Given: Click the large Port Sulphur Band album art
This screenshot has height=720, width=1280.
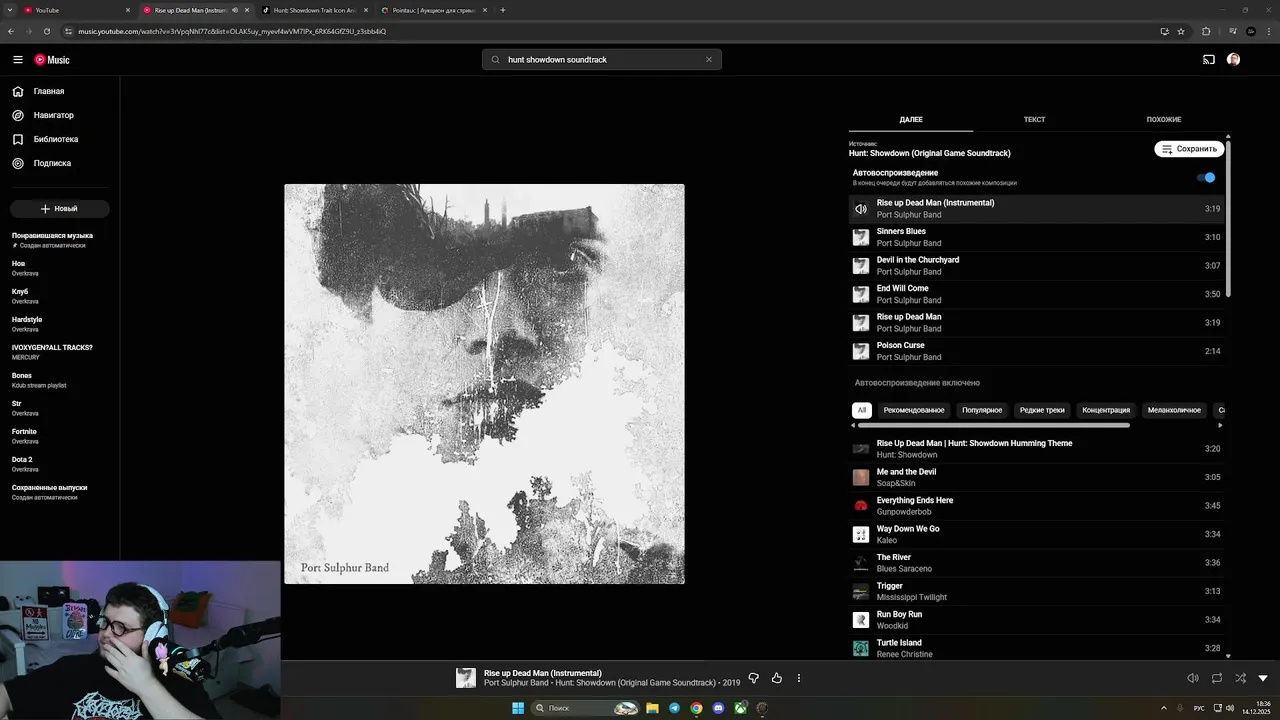Looking at the screenshot, I should 484,384.
